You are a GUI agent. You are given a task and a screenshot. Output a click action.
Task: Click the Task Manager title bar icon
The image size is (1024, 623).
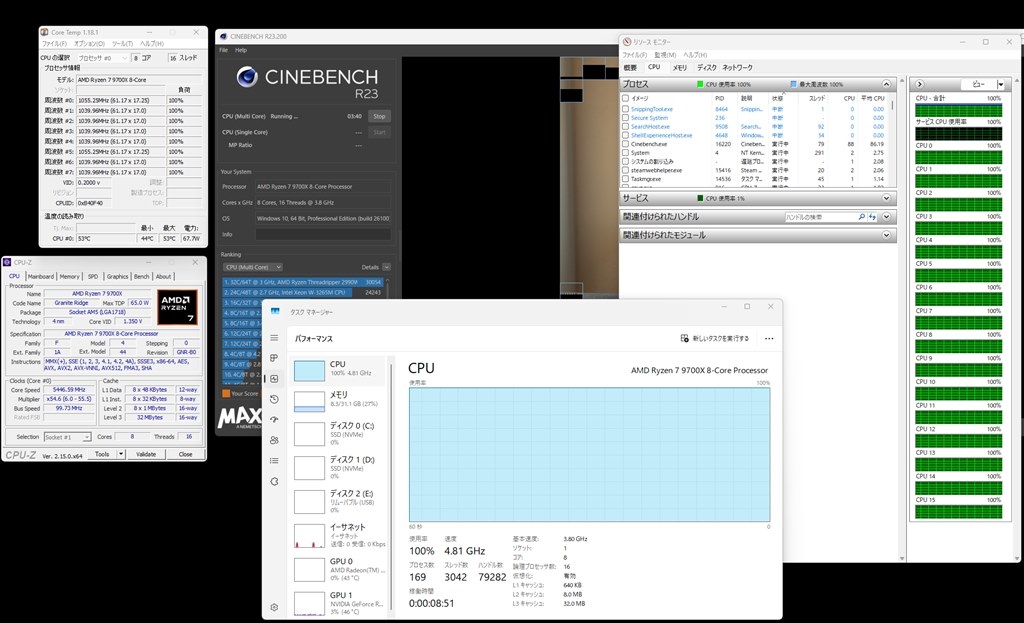[x=276, y=312]
